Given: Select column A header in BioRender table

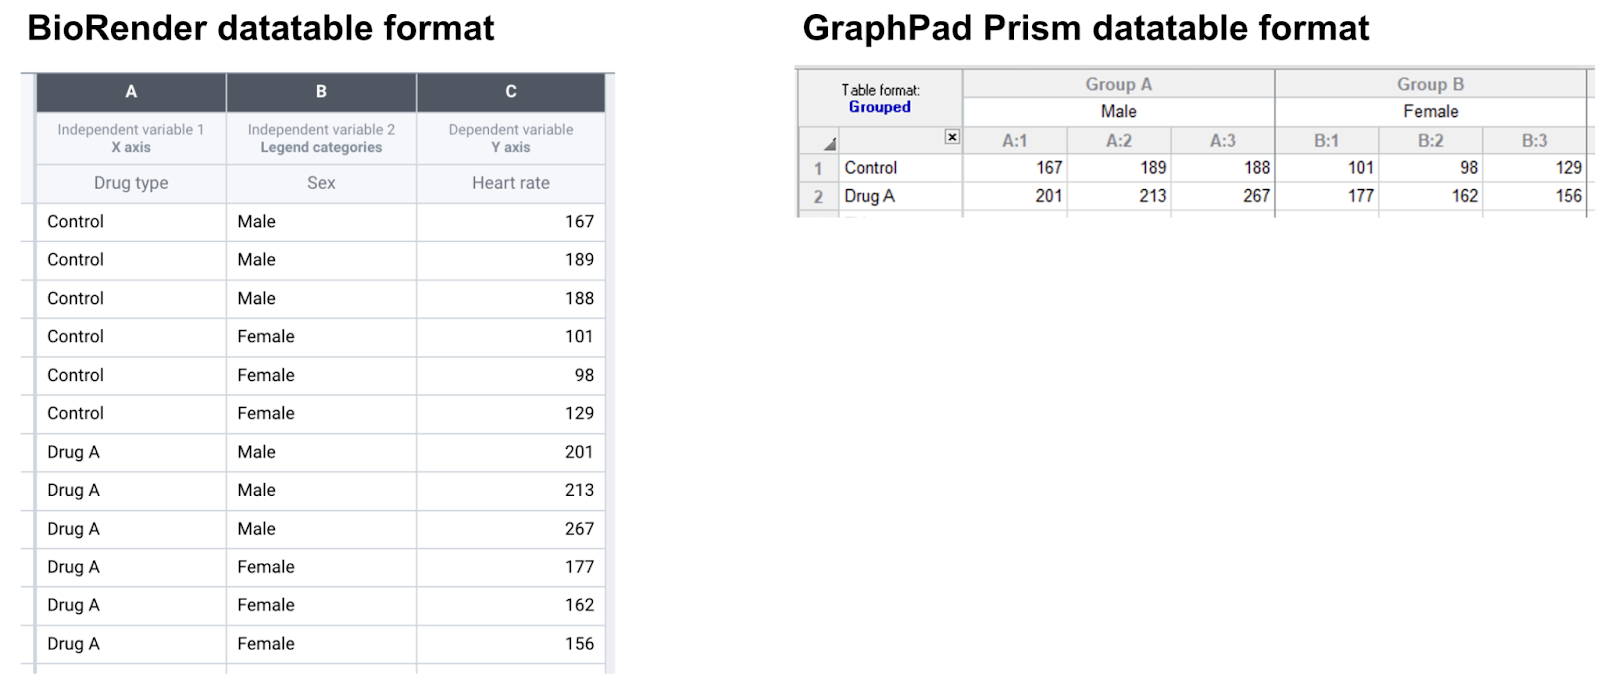Looking at the screenshot, I should [131, 92].
